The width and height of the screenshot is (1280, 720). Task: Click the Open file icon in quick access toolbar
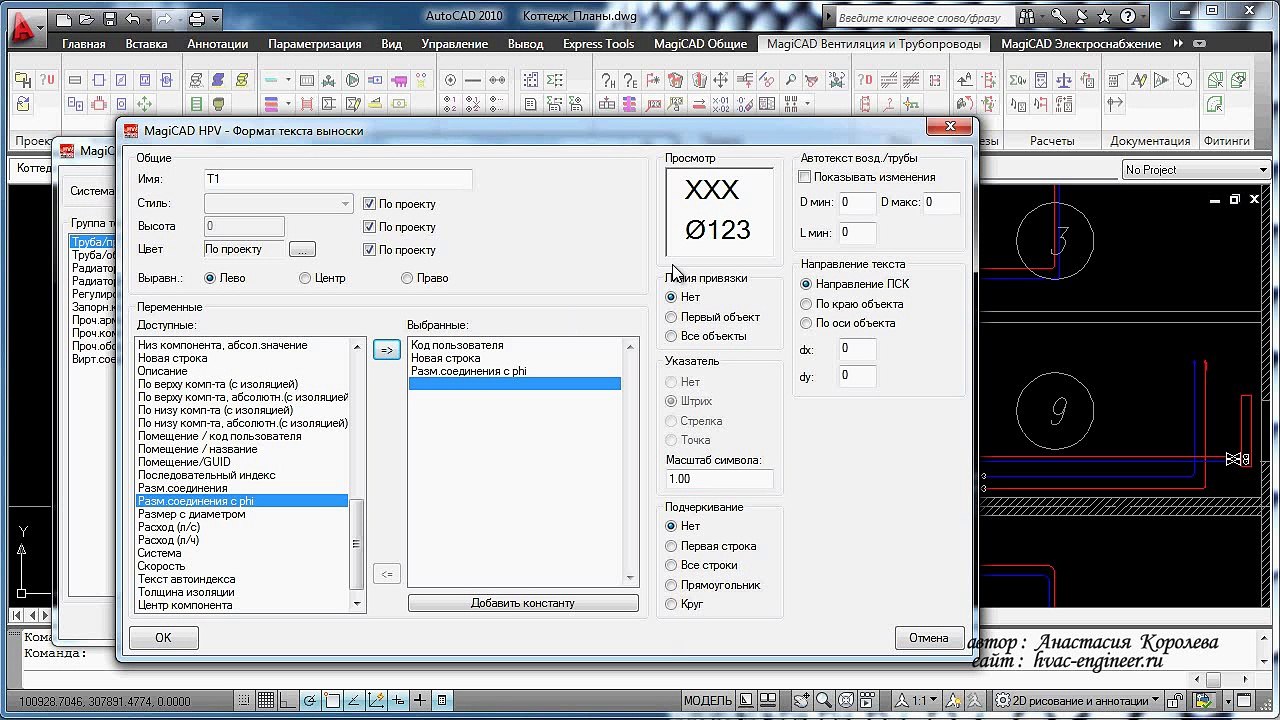pos(87,19)
